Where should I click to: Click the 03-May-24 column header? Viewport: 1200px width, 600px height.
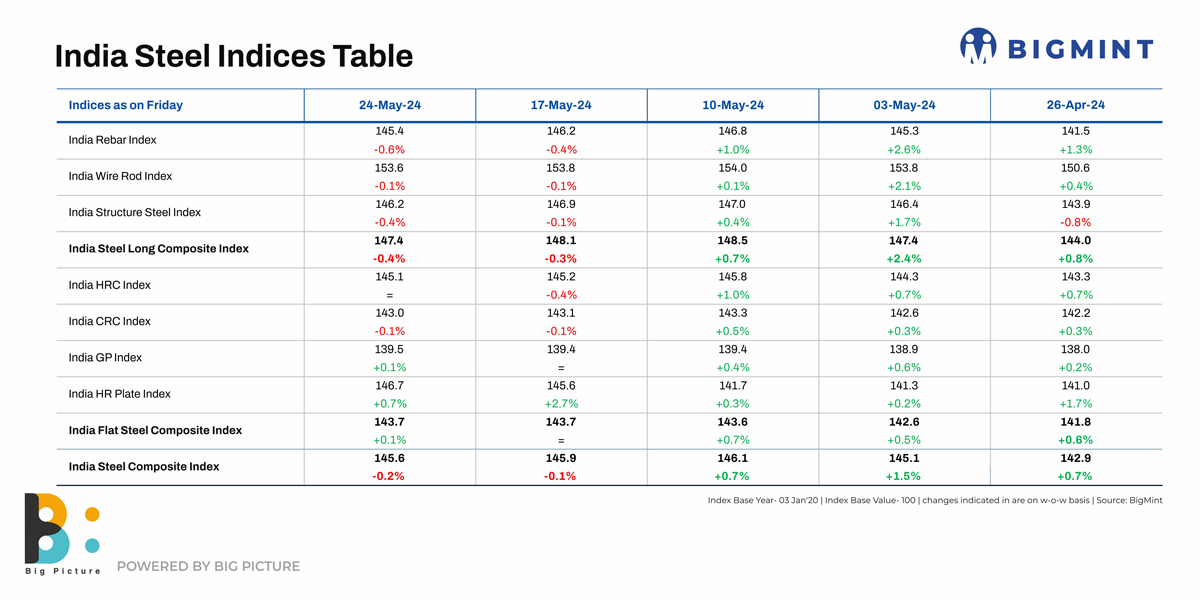[904, 105]
